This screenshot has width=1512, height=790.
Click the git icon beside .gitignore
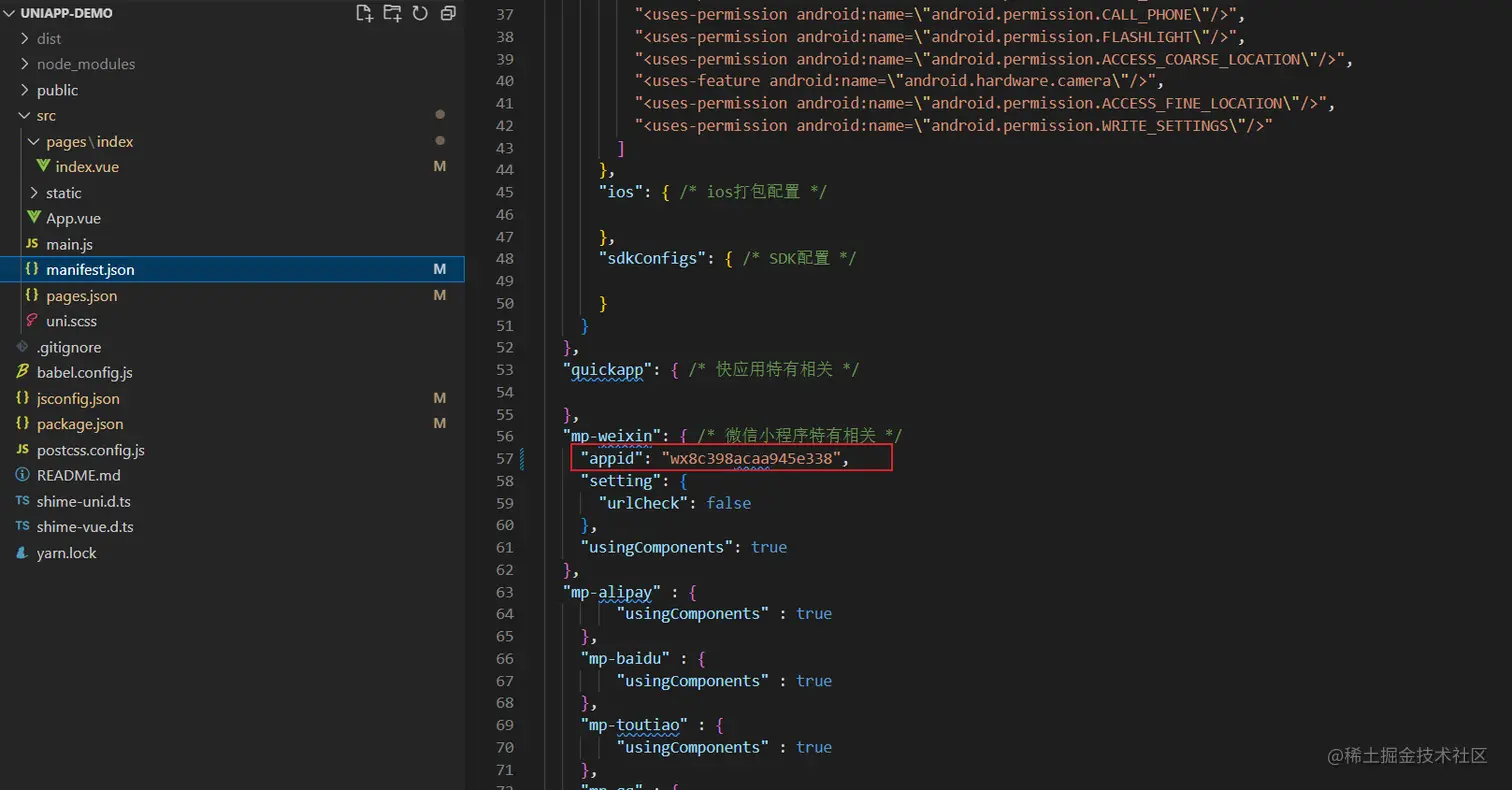tap(22, 347)
